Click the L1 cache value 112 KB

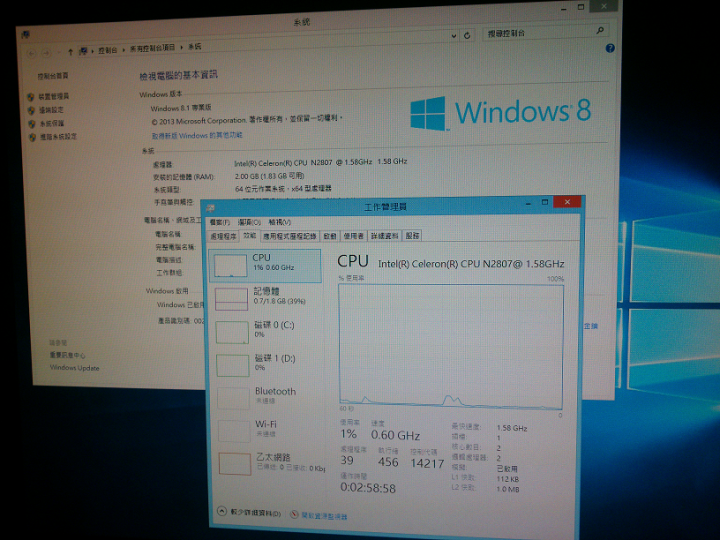pyautogui.click(x=507, y=479)
